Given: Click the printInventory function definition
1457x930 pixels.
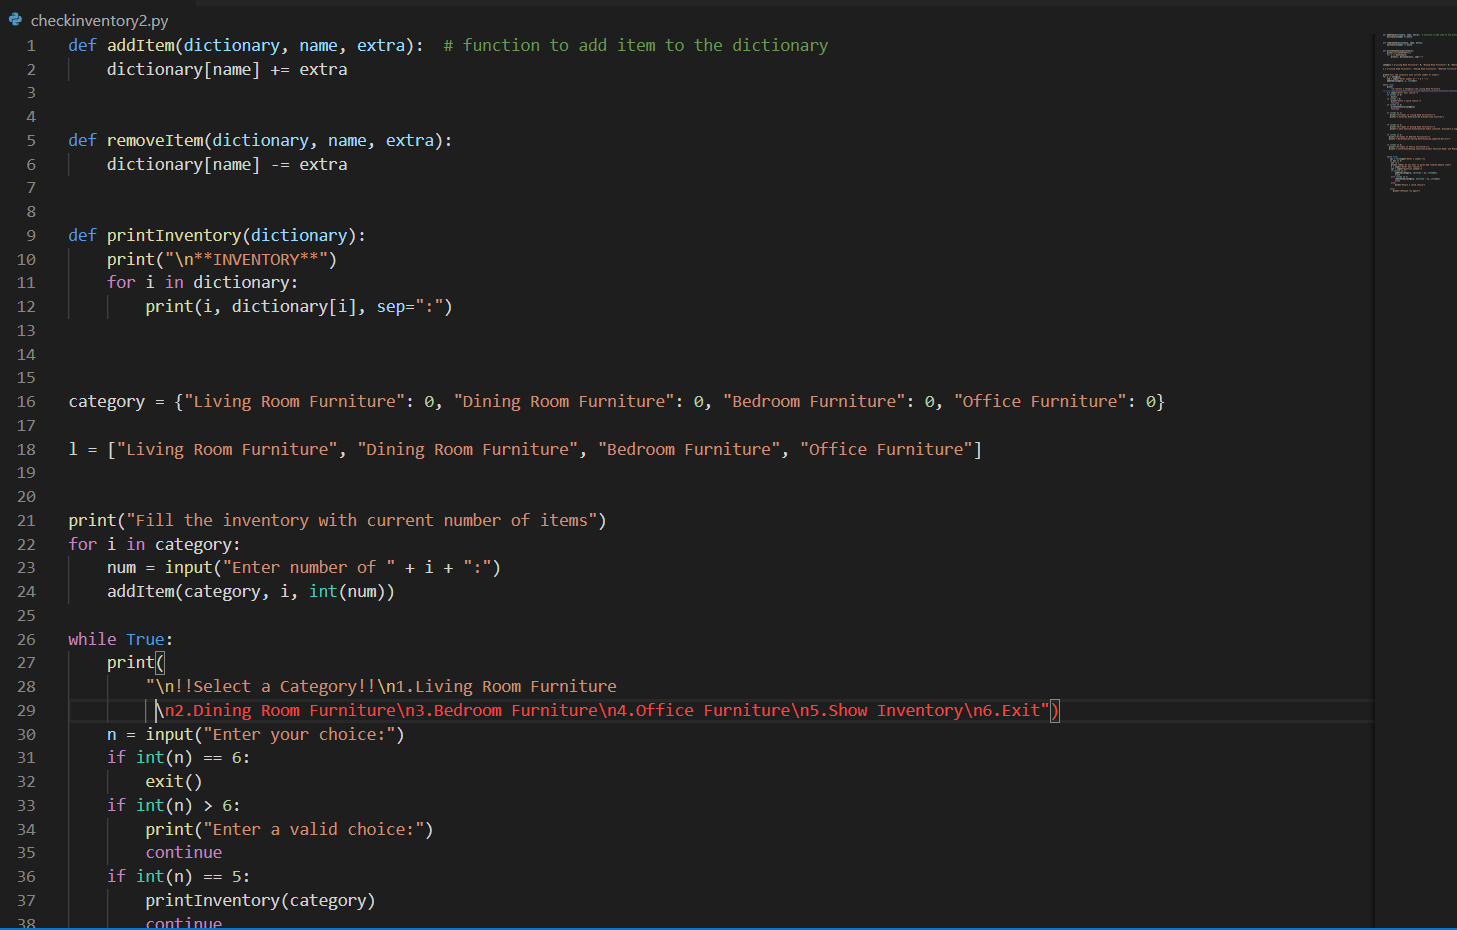Looking at the screenshot, I should 175,234.
